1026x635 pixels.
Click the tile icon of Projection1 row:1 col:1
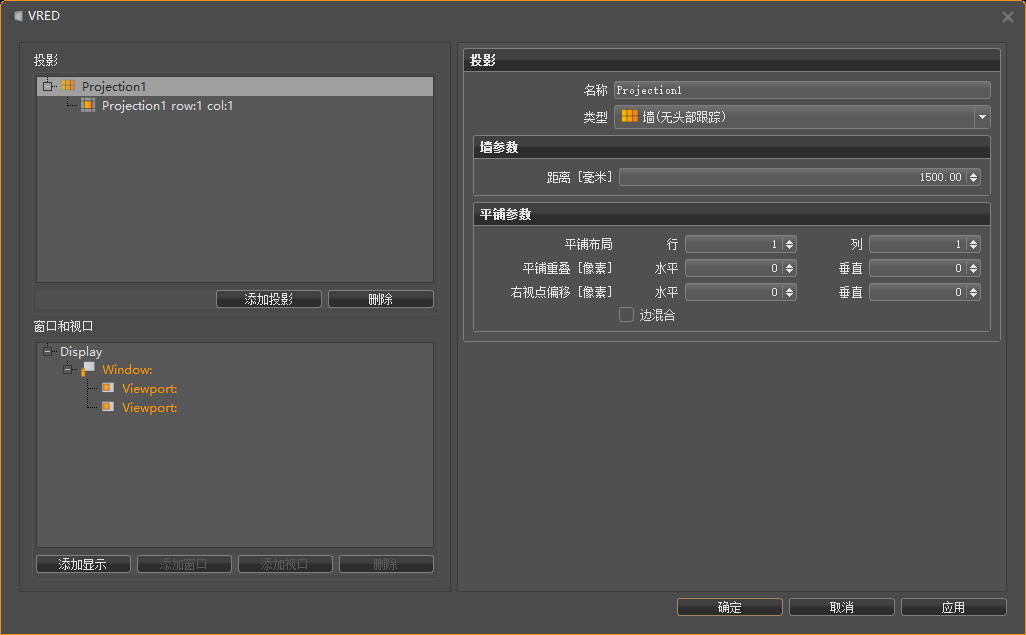pos(88,105)
